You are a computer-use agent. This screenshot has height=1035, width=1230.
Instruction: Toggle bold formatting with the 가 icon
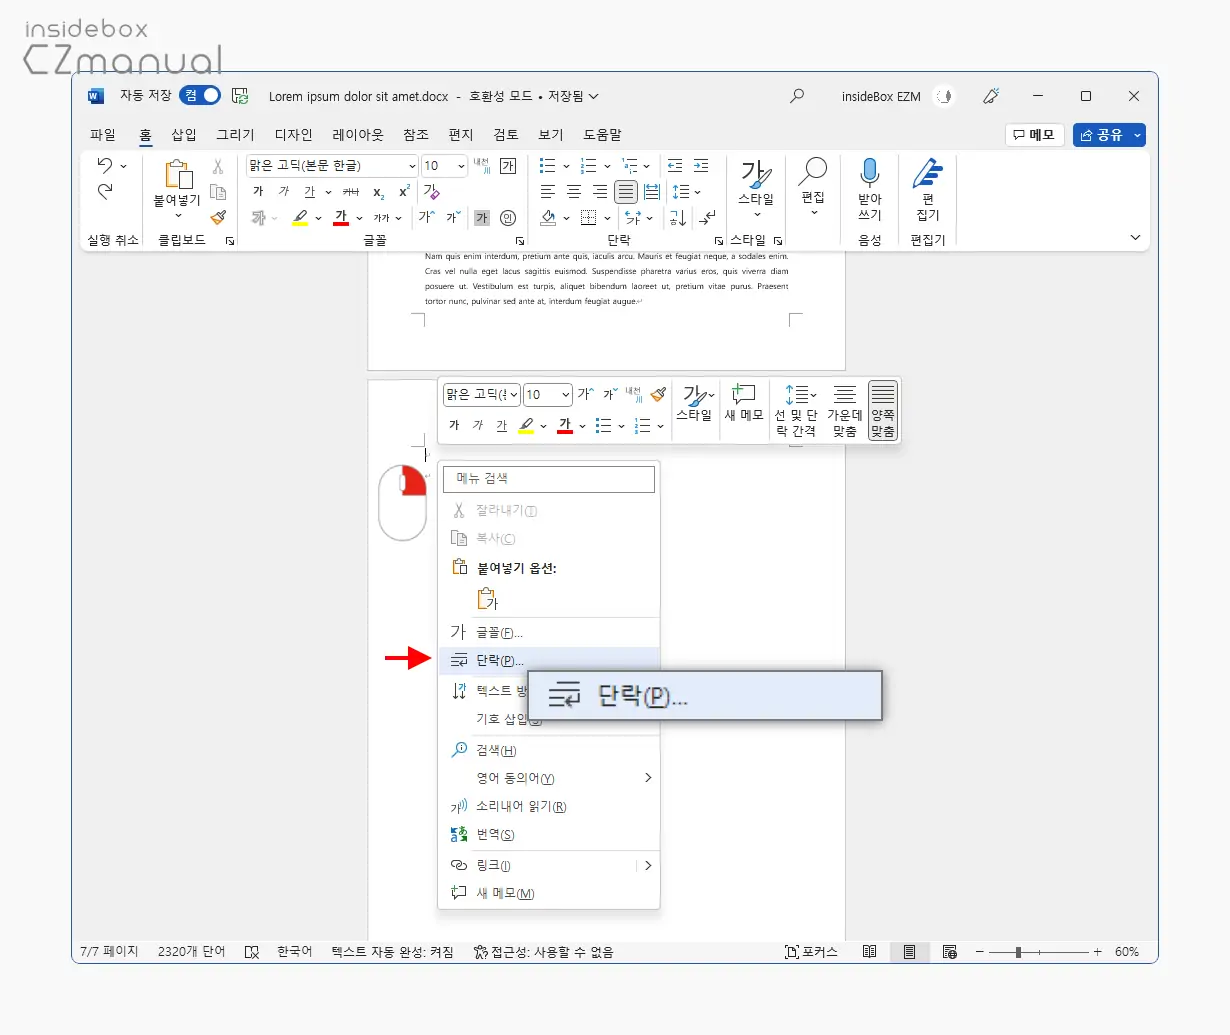(258, 191)
